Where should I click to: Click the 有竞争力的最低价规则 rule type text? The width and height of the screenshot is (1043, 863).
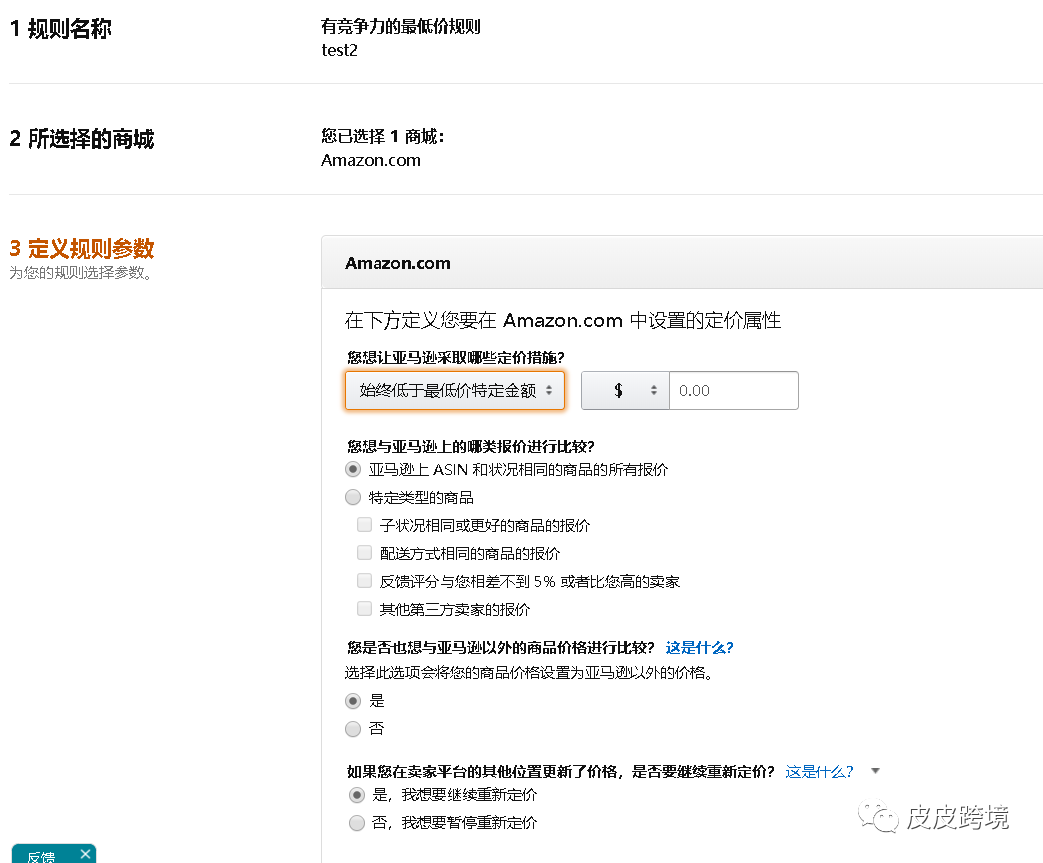pos(400,27)
